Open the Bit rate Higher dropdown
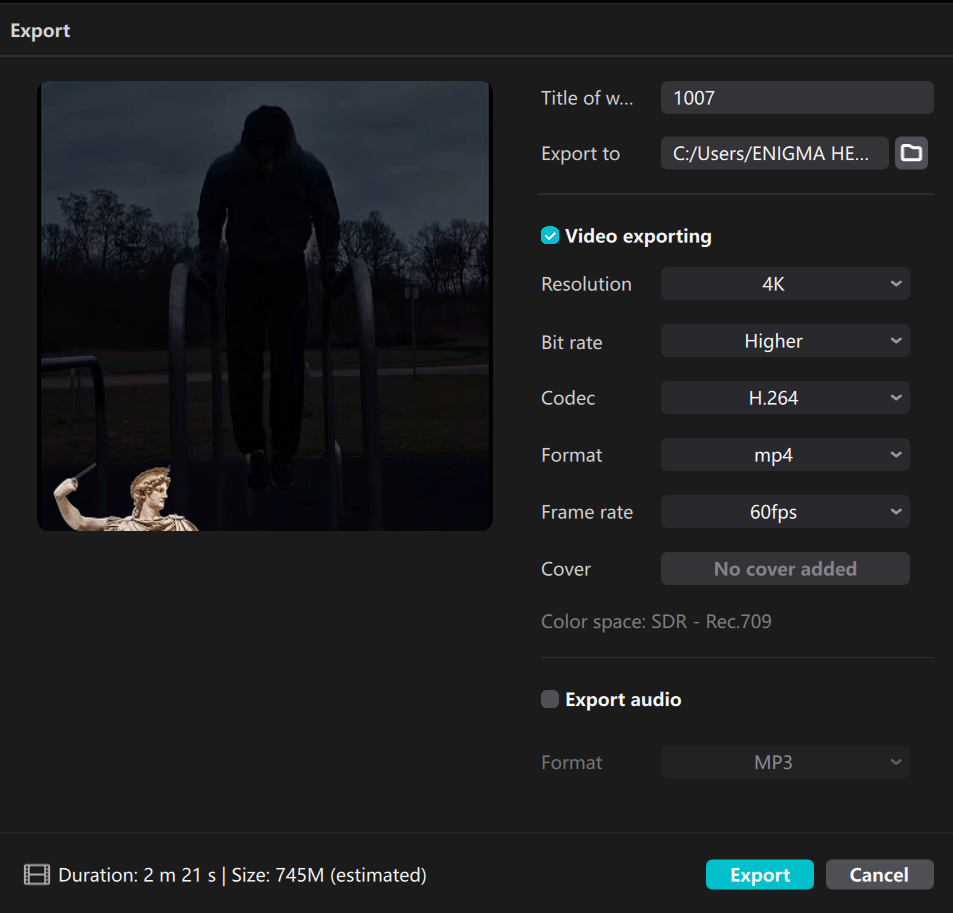Screen dimensions: 953x913 (785, 340)
